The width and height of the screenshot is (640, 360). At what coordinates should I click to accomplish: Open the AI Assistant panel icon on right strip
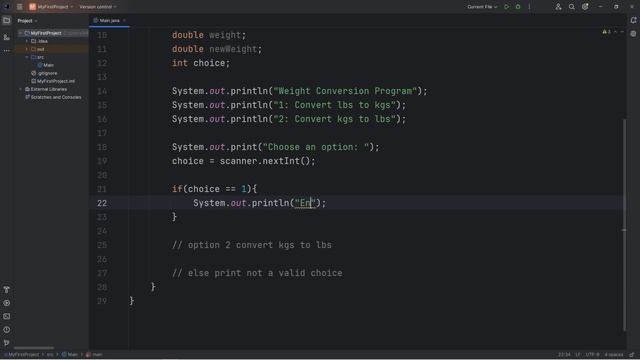point(633,34)
